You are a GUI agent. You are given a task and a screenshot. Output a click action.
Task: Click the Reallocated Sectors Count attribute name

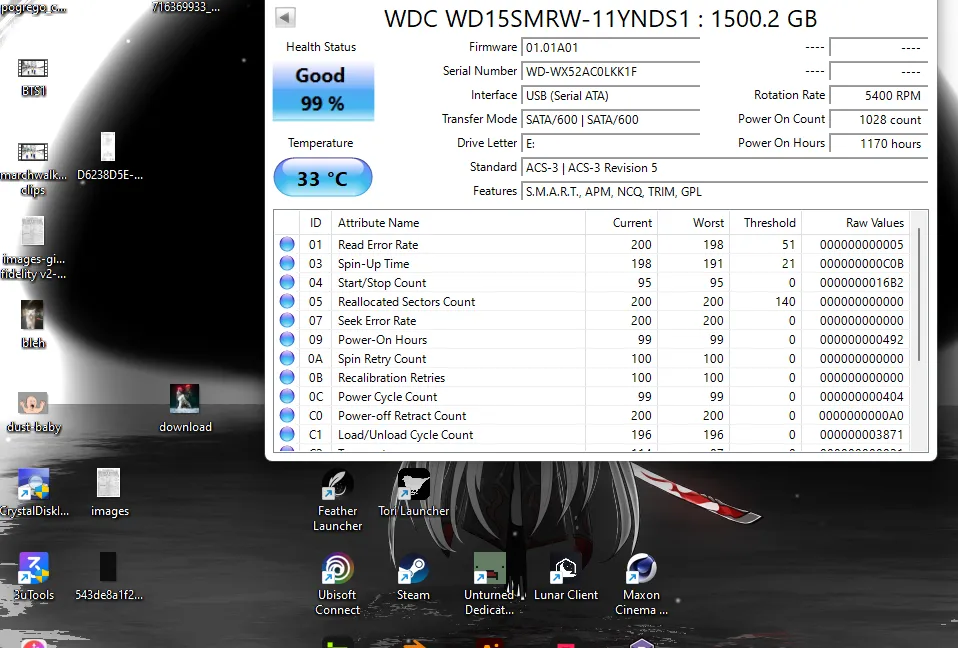[406, 302]
